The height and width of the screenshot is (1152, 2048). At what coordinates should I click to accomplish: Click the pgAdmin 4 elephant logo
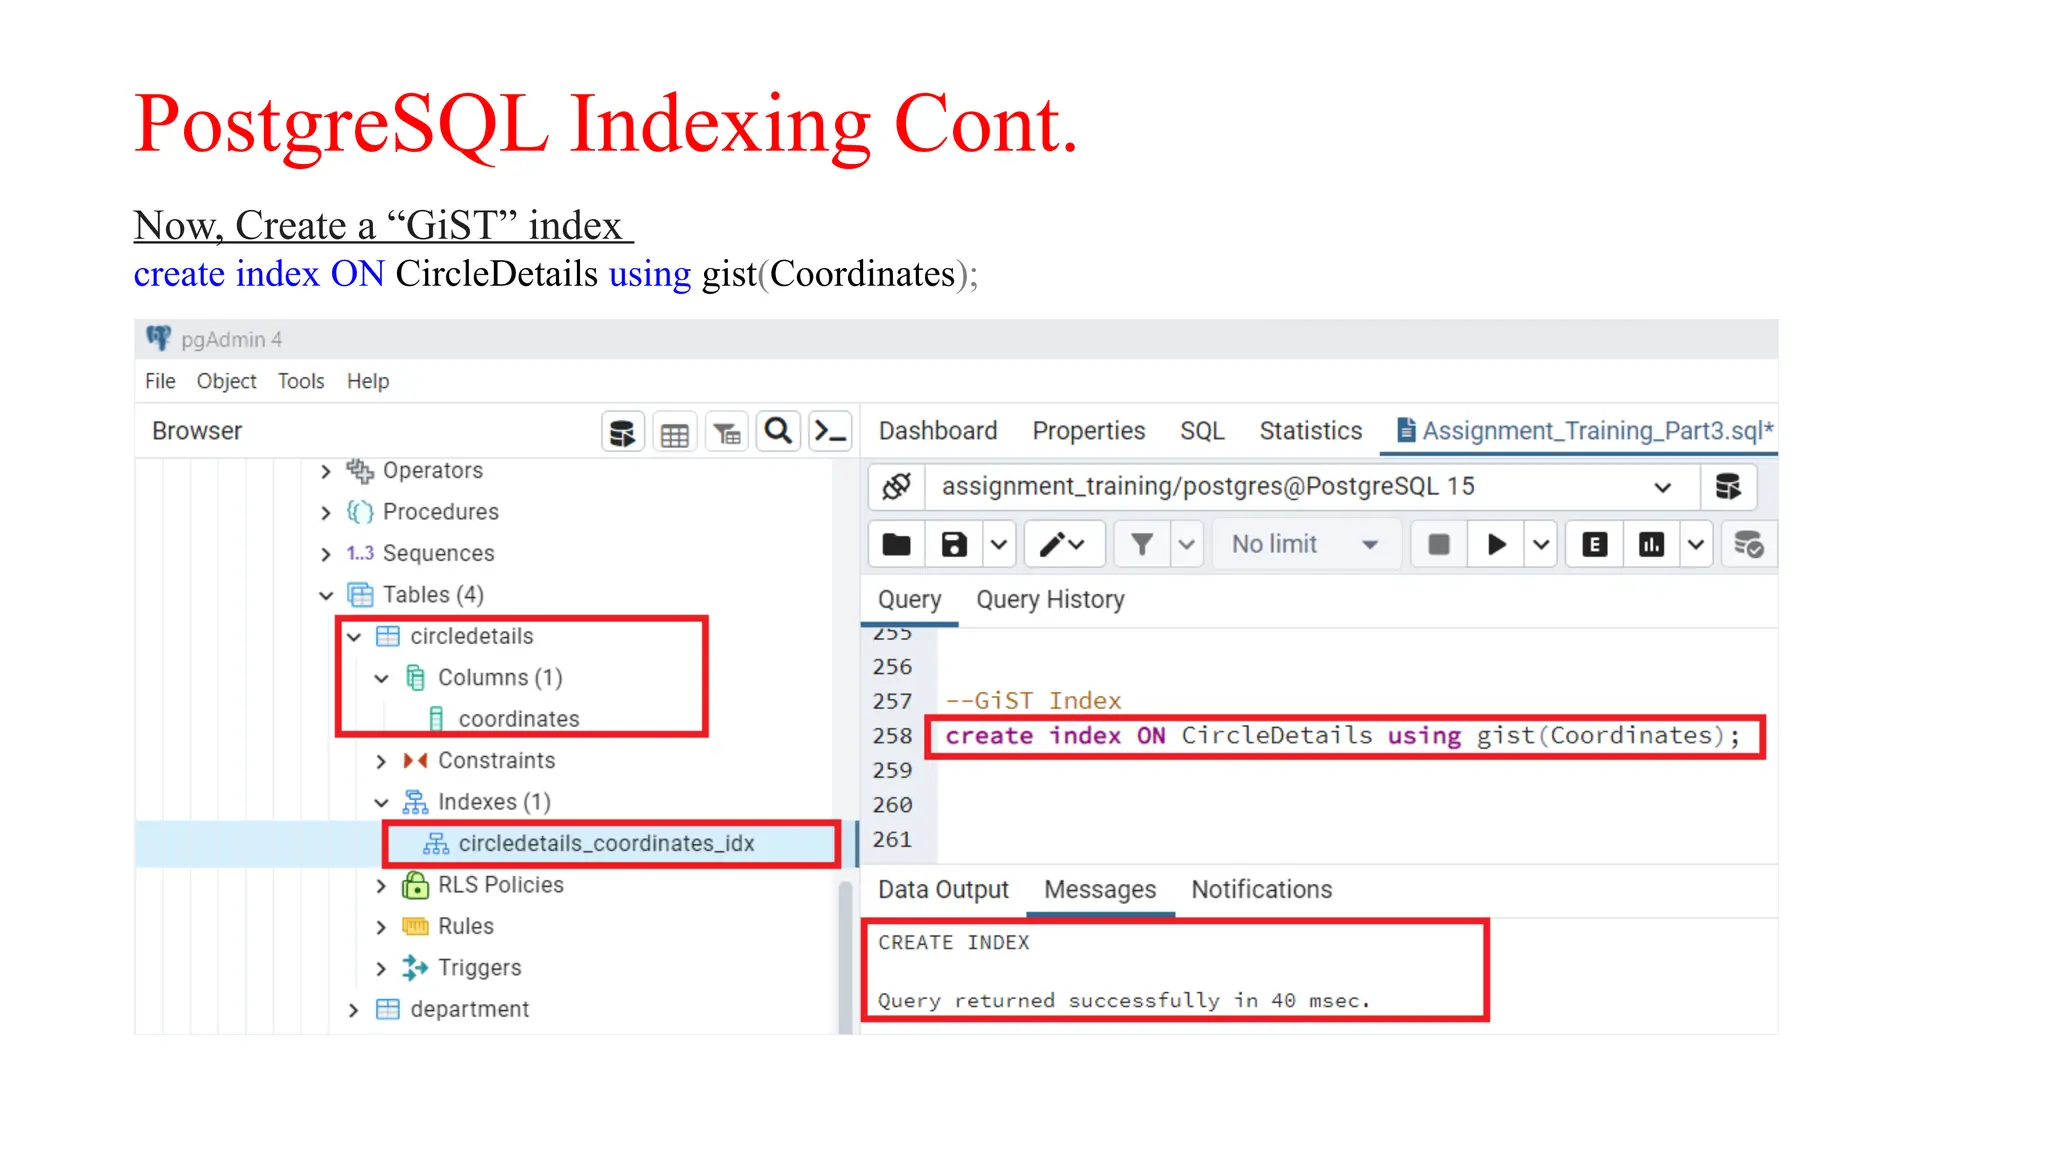coord(158,339)
